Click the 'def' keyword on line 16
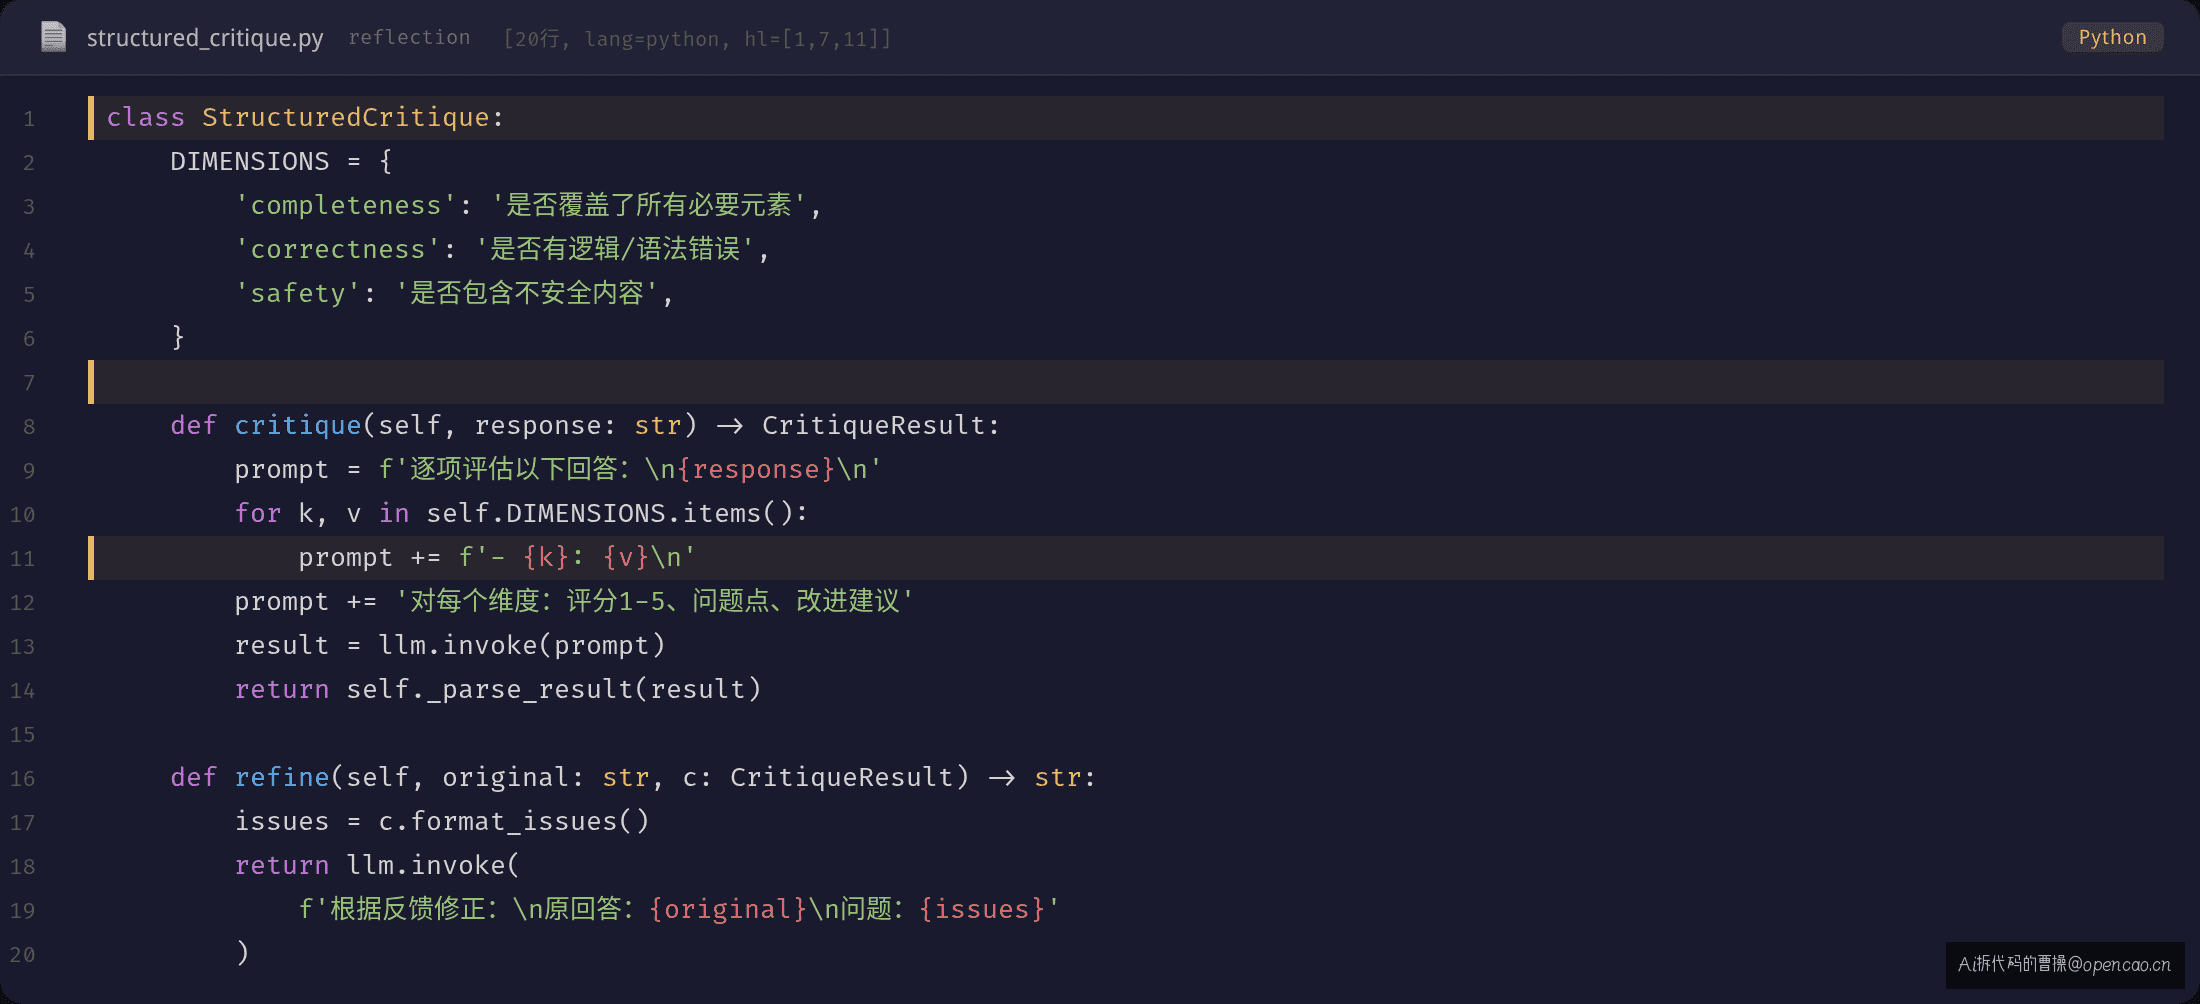This screenshot has width=2200, height=1004. [193, 777]
